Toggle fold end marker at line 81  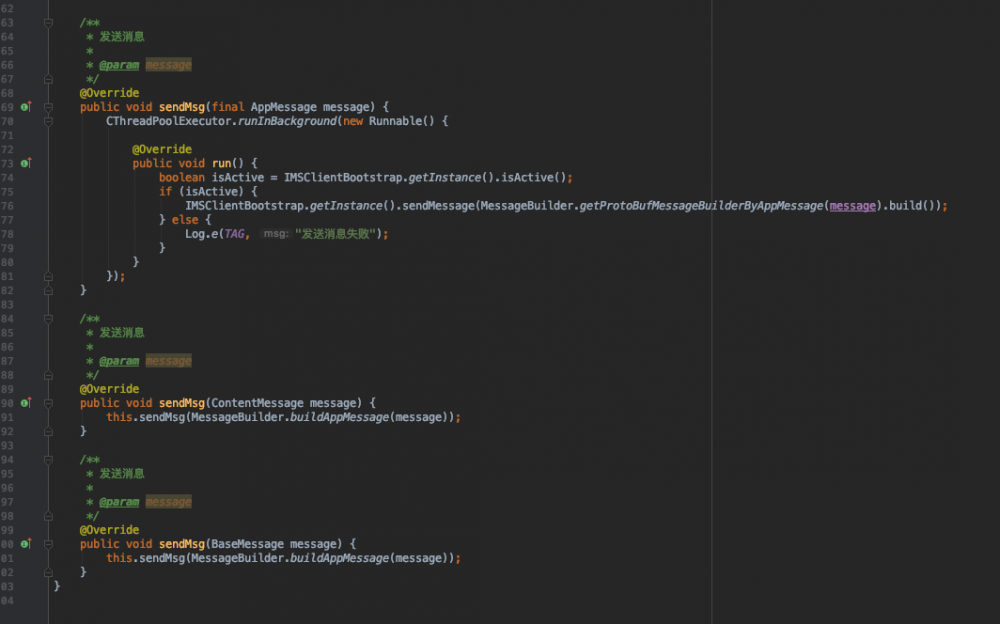tap(48, 276)
